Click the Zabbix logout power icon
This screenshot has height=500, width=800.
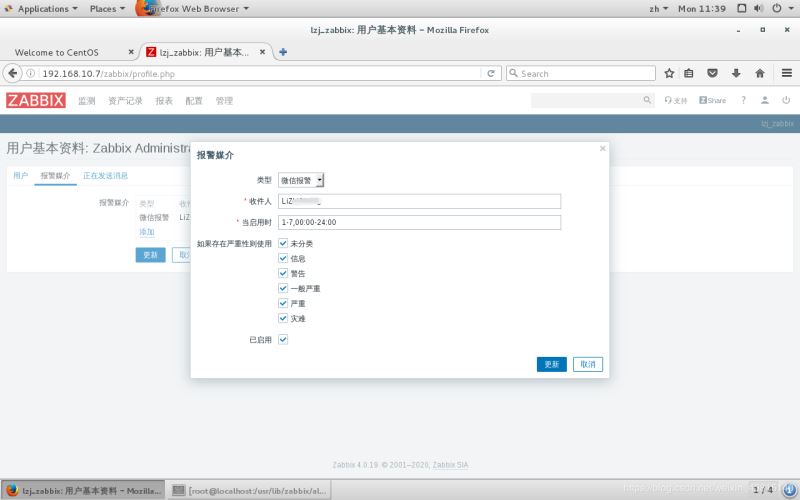click(786, 101)
